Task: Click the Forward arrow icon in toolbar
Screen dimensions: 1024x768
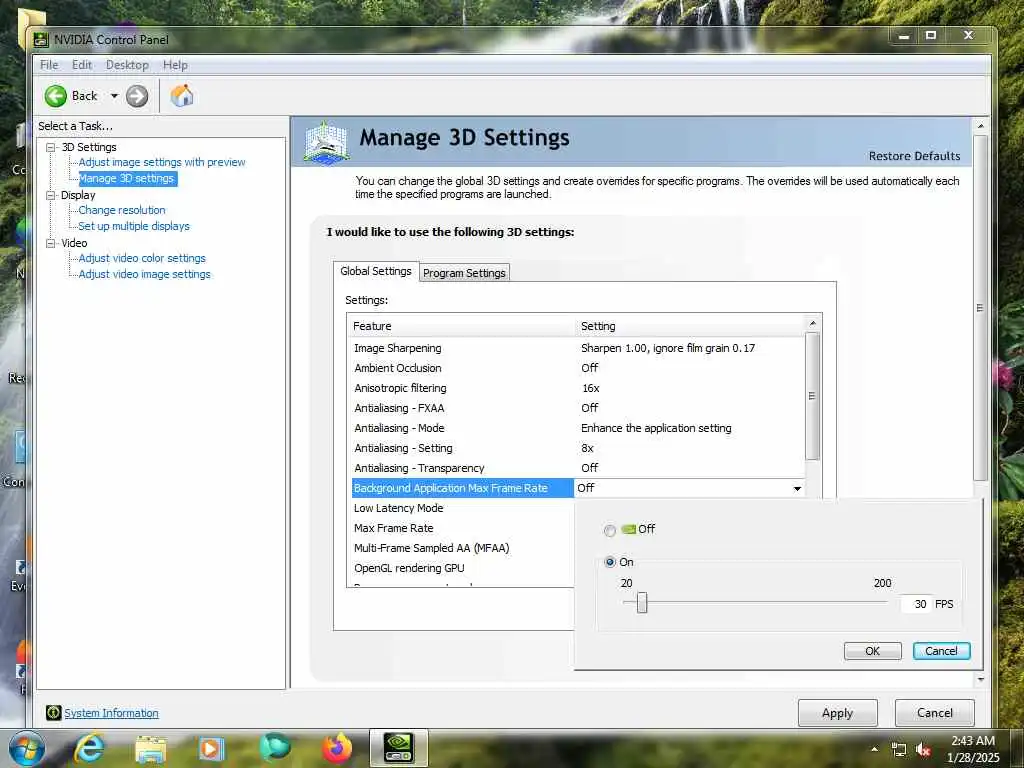Action: pos(136,96)
